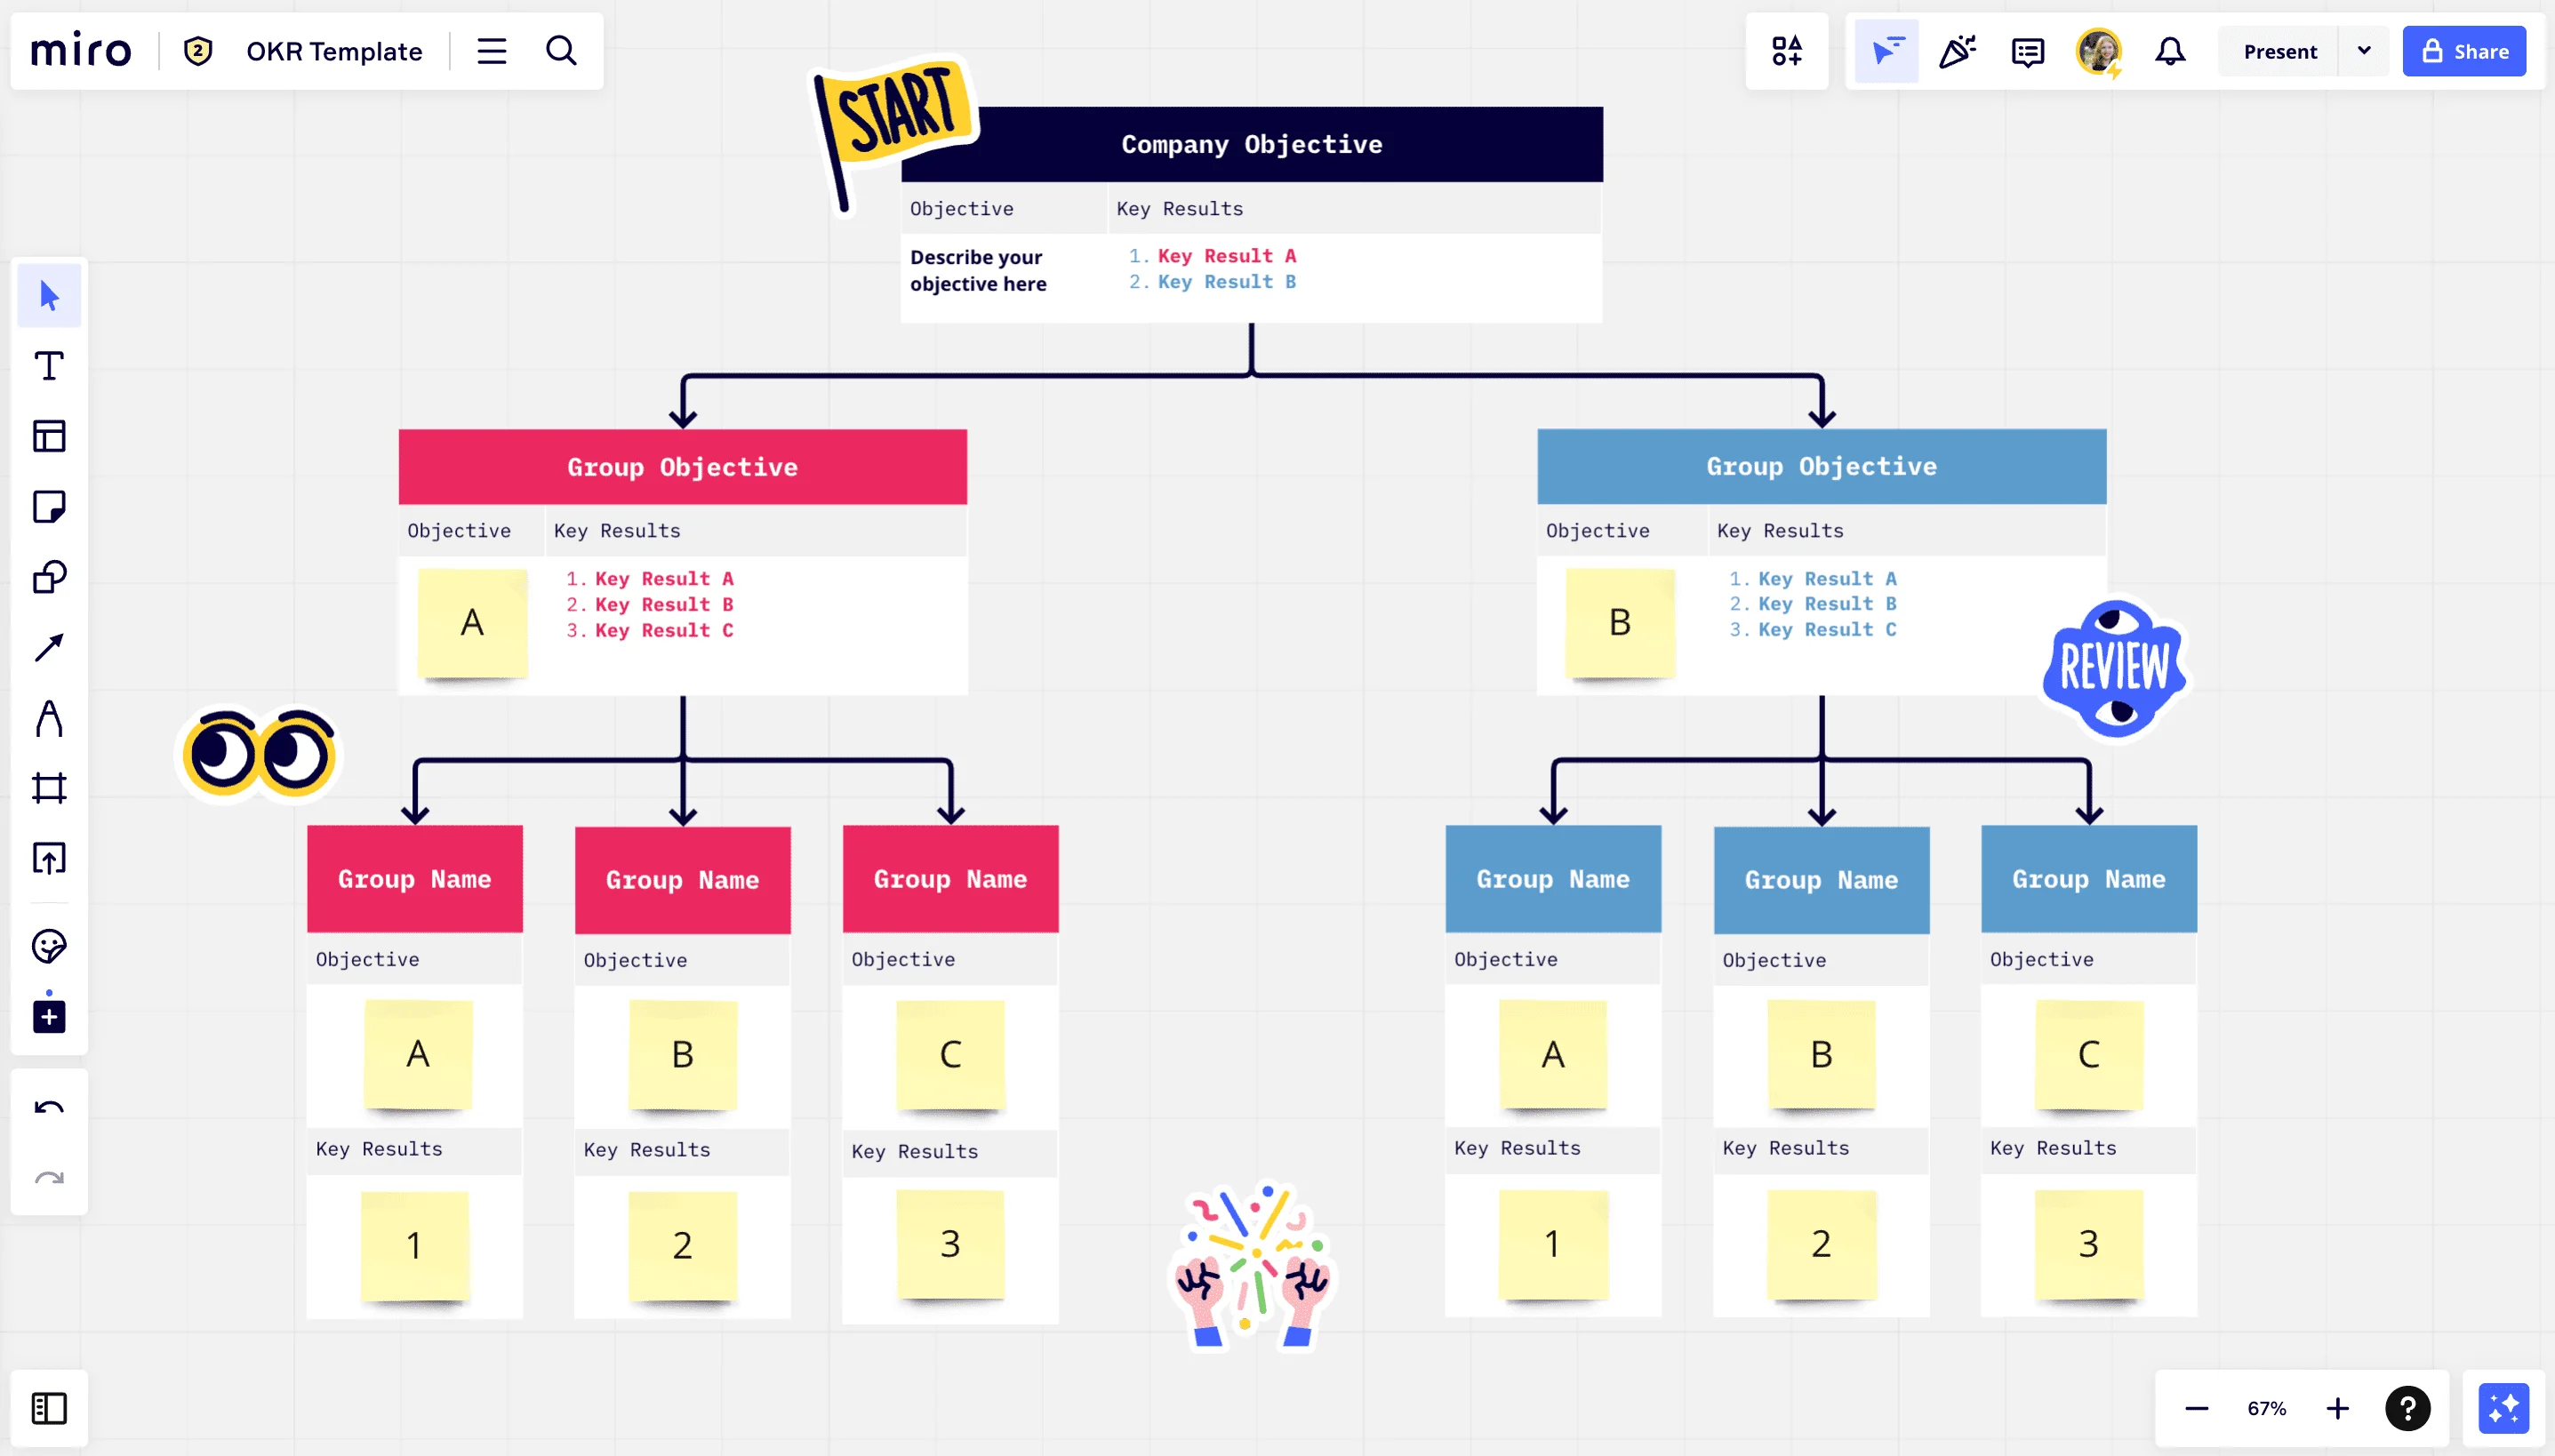
Task: Click the search icon in toolbar
Action: 564,51
